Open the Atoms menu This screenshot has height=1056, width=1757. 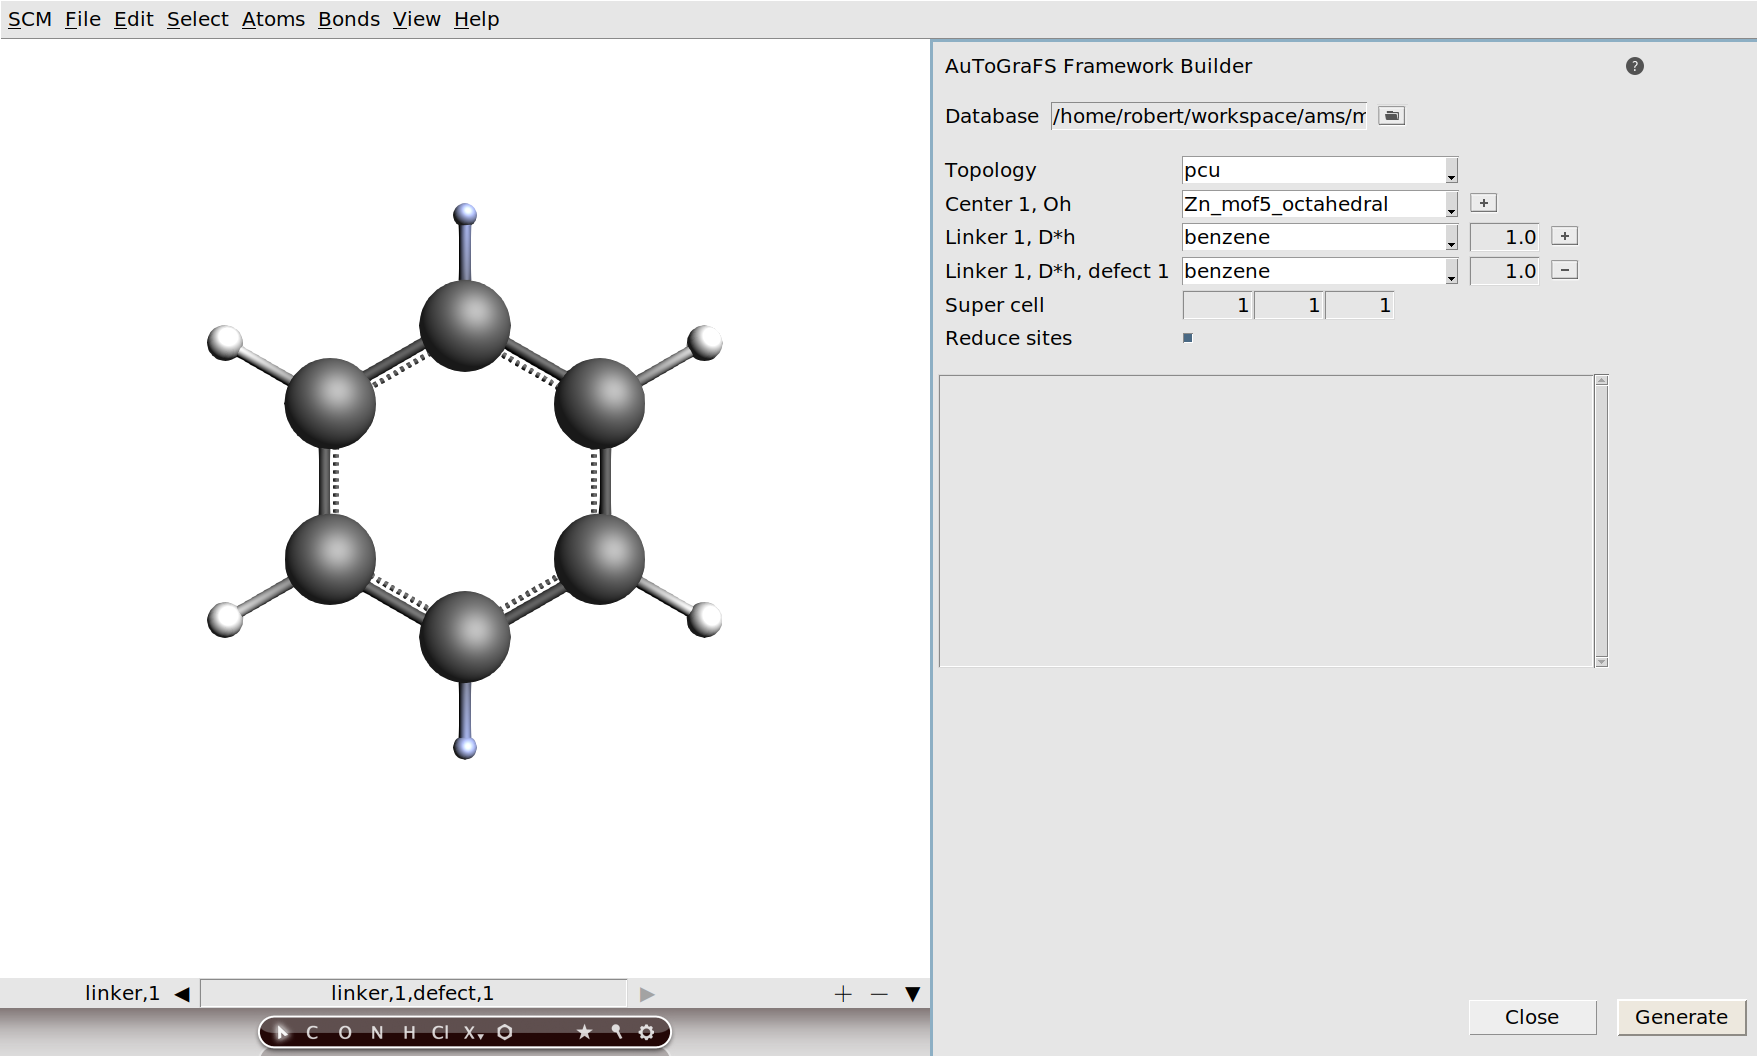tap(272, 18)
